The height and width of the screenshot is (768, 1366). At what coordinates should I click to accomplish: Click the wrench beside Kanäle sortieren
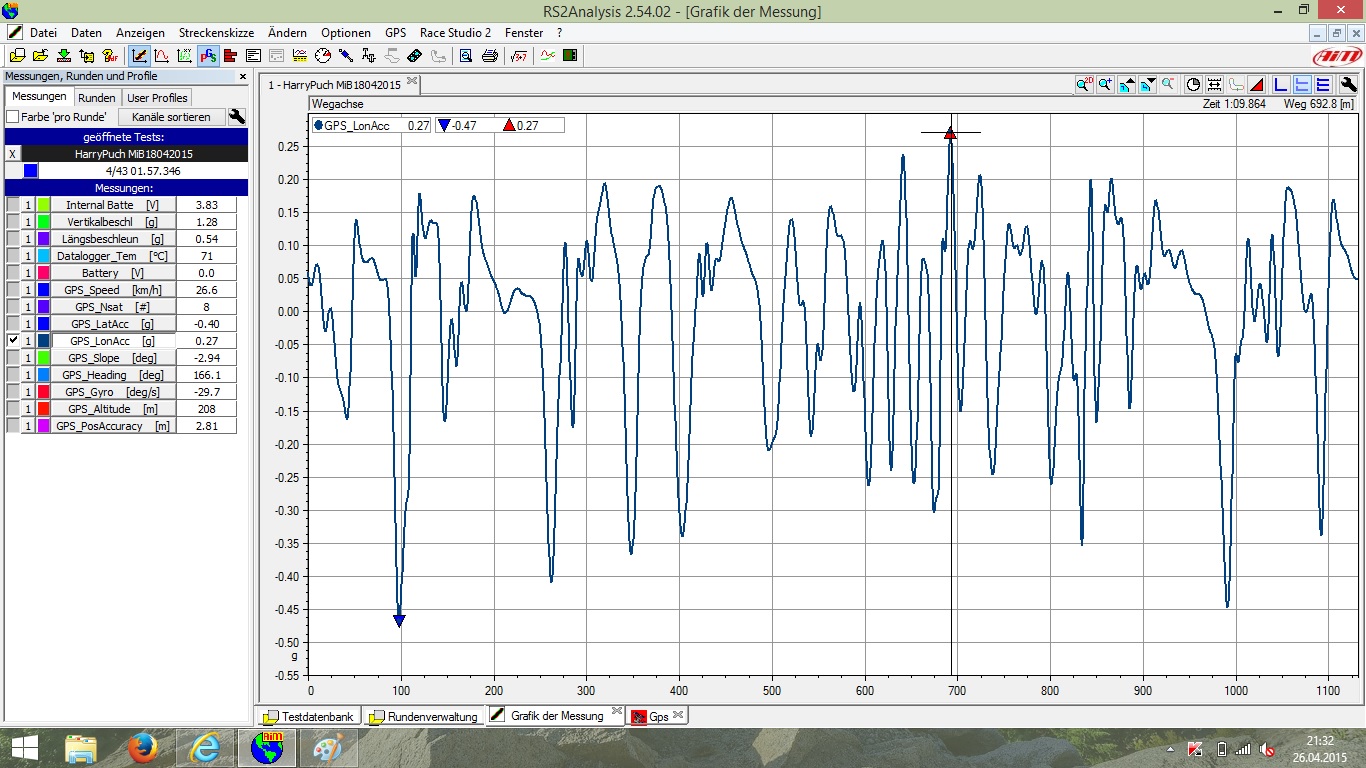pos(237,117)
